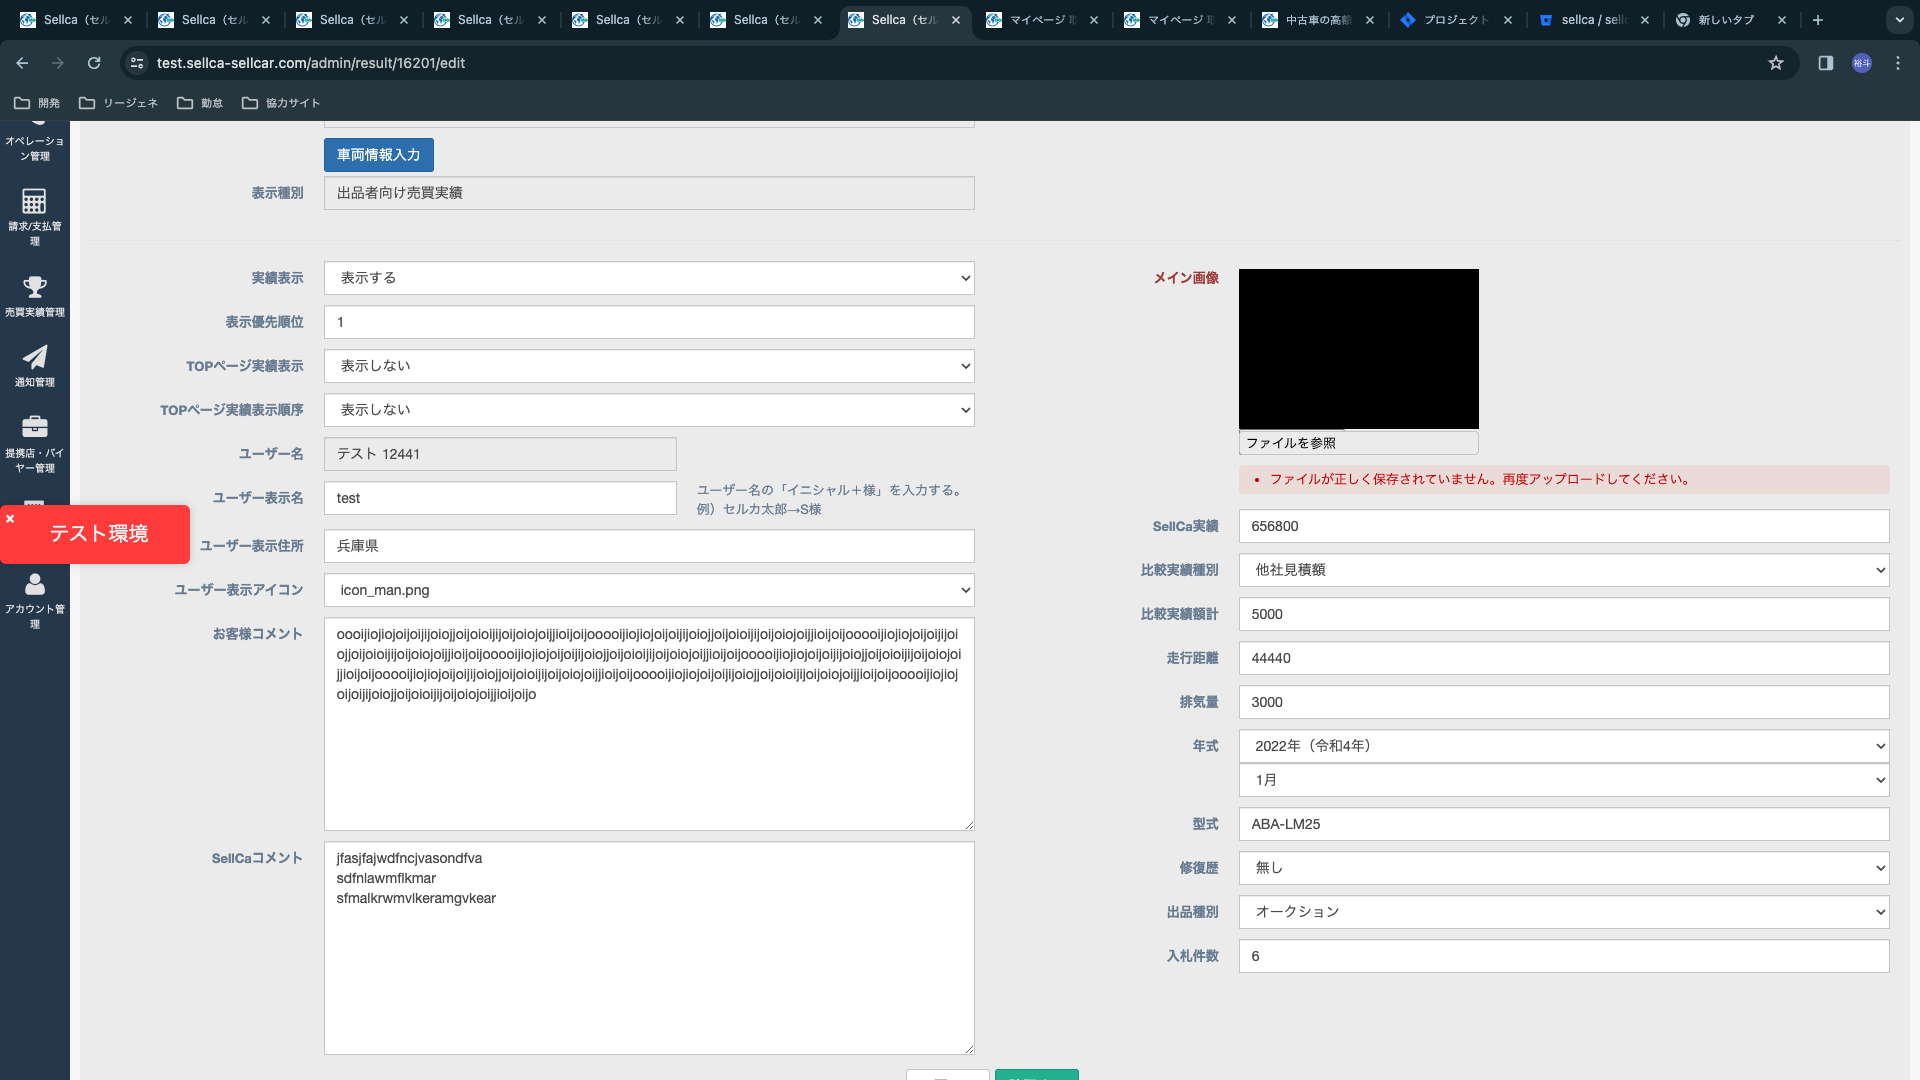Screen dimensions: 1920x1080
Task: Expand the 実績表示 dropdown
Action: 648,278
